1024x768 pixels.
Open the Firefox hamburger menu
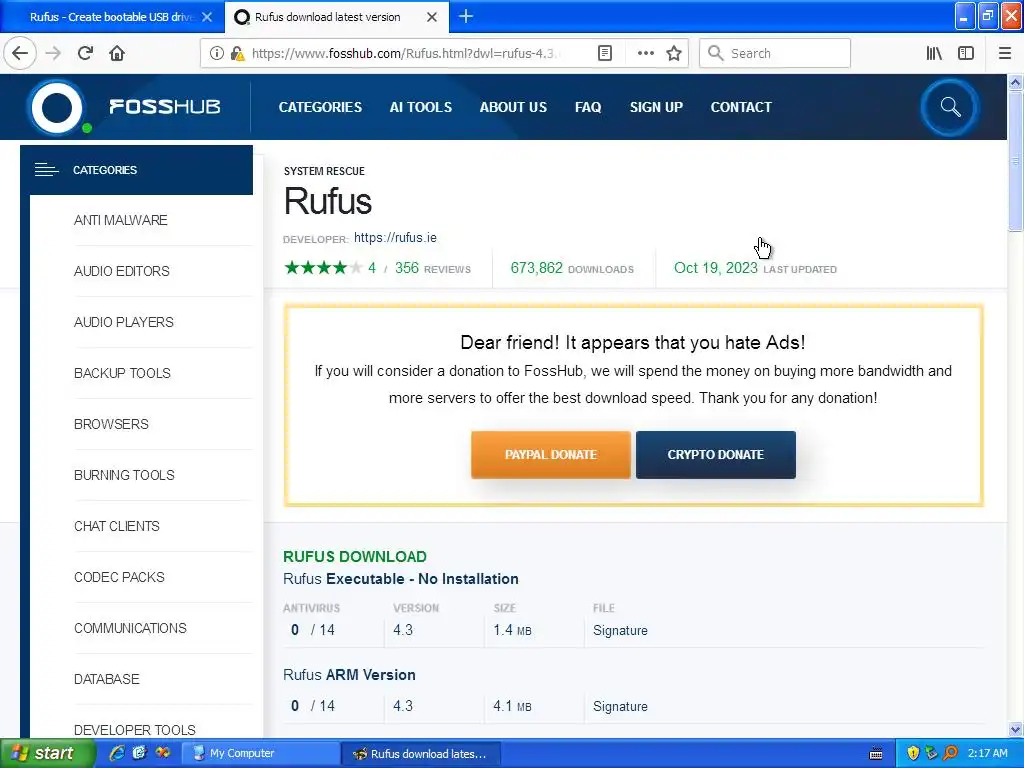point(1004,53)
